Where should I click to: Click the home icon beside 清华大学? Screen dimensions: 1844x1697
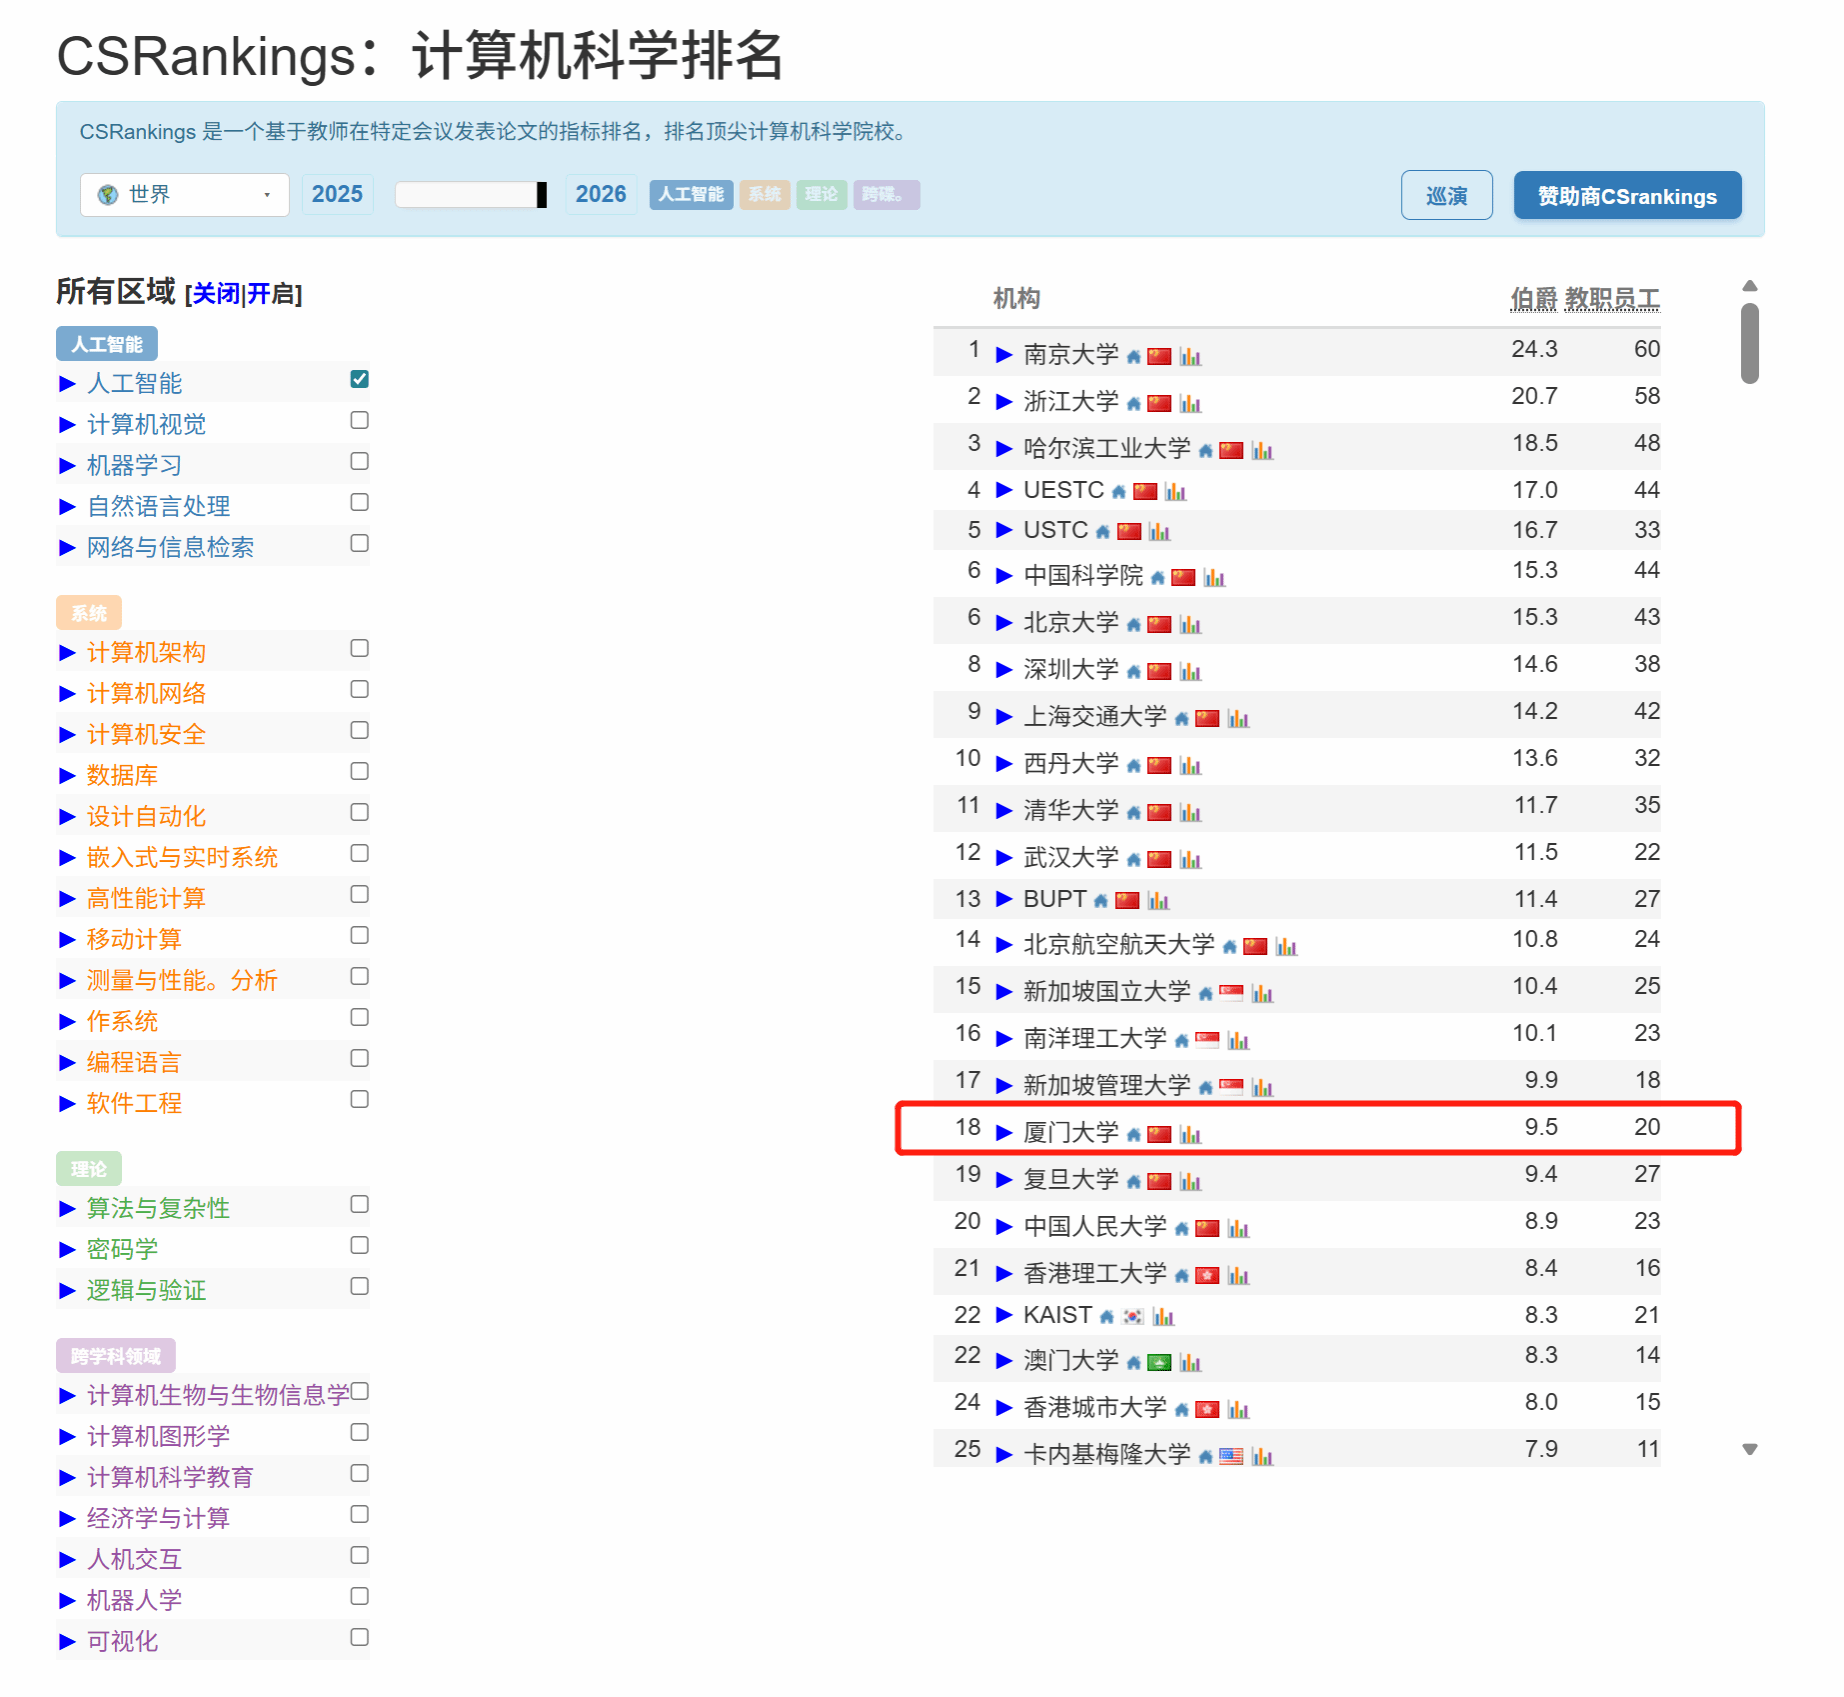(1133, 813)
